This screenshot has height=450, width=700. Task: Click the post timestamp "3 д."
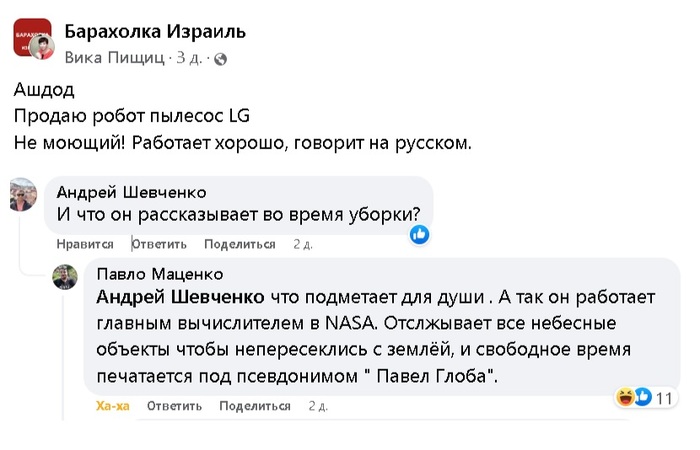[x=190, y=58]
